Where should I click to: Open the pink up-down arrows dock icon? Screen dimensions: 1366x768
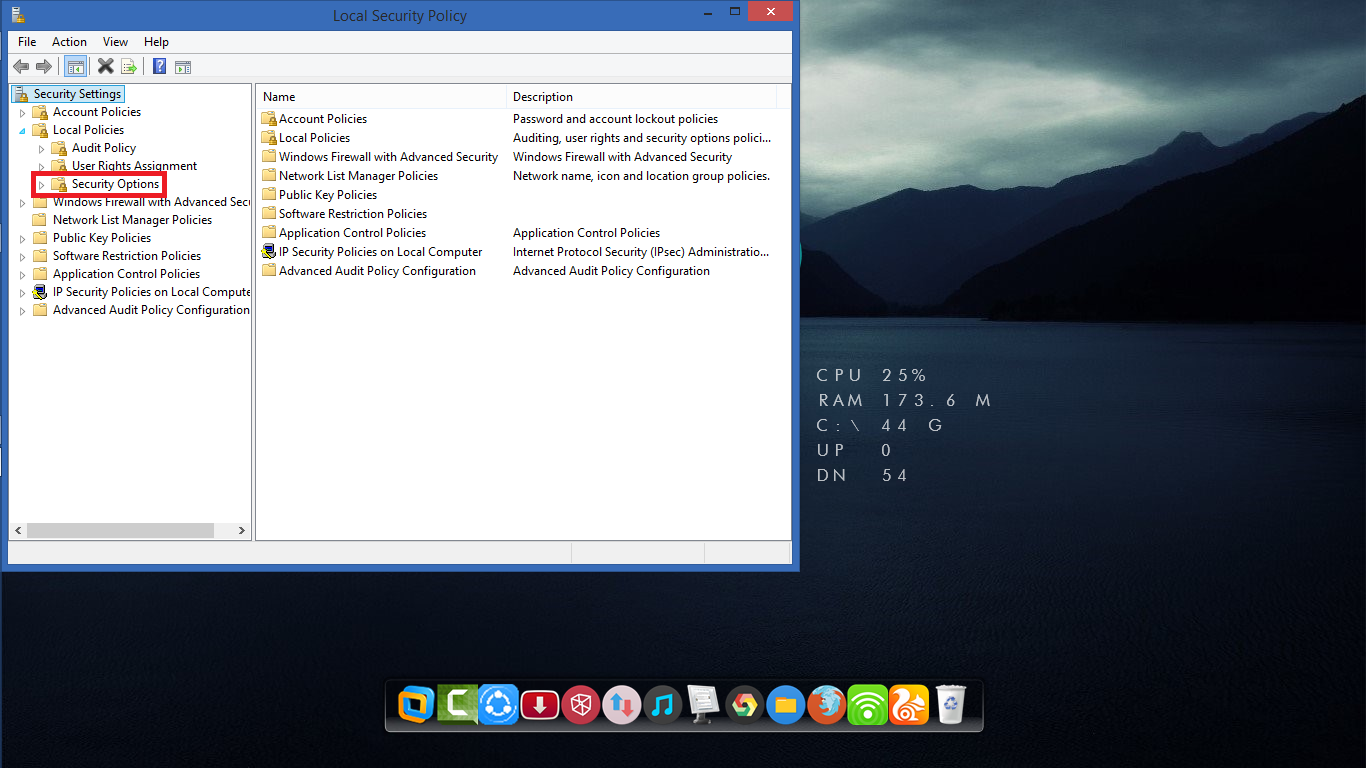tap(621, 705)
